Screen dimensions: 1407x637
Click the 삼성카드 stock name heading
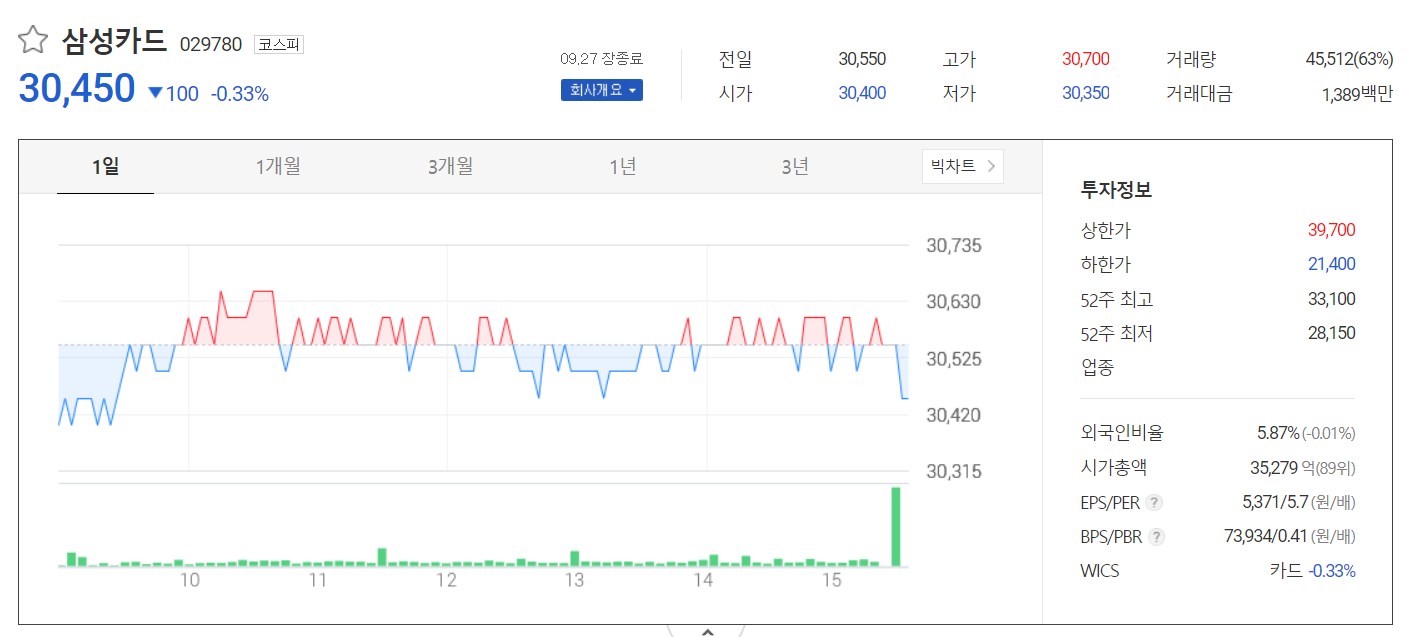tap(114, 41)
